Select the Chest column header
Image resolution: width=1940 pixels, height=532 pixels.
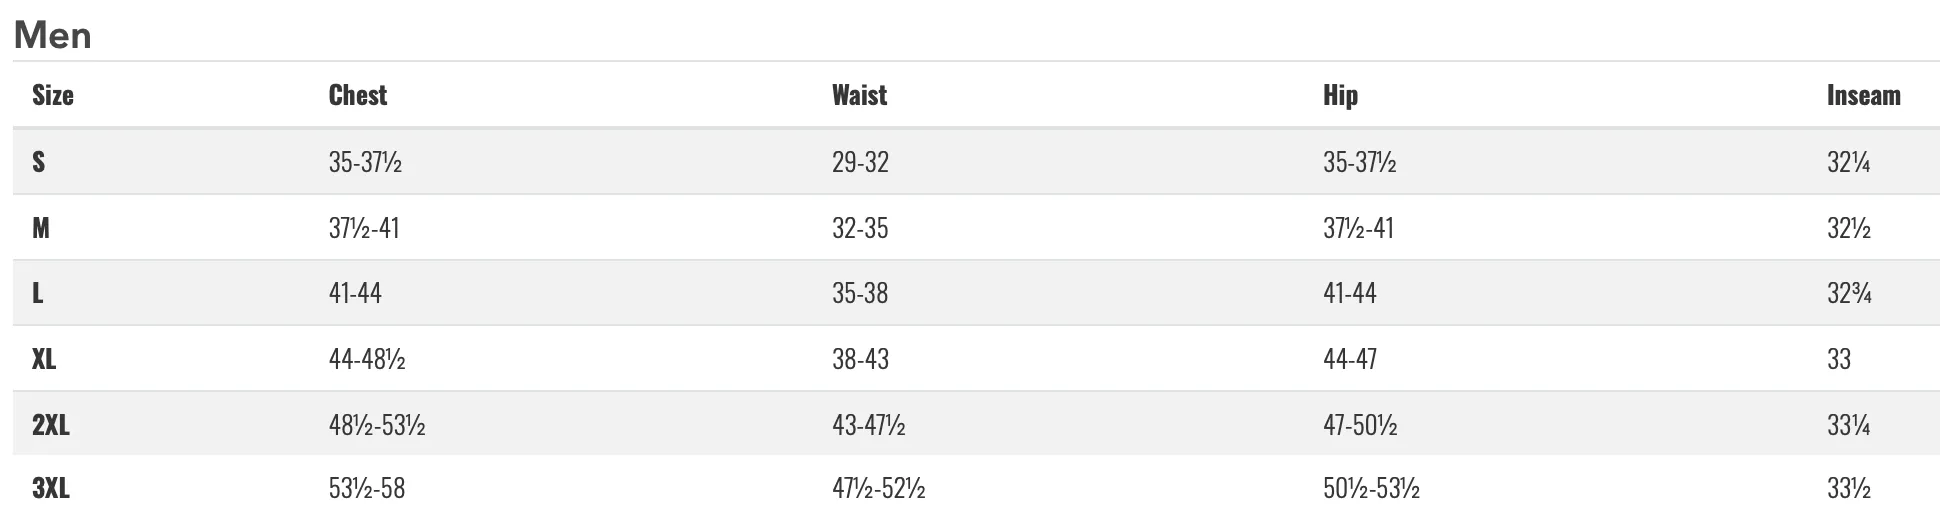(358, 95)
